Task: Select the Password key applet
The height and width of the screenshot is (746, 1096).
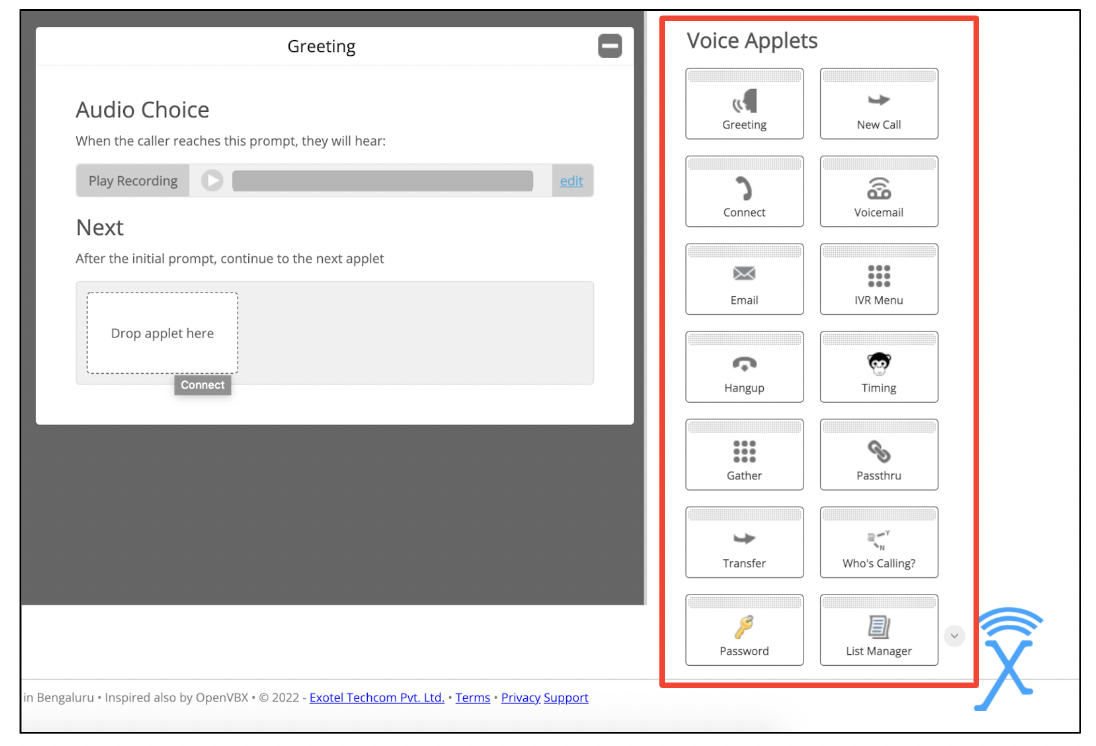Action: [744, 631]
